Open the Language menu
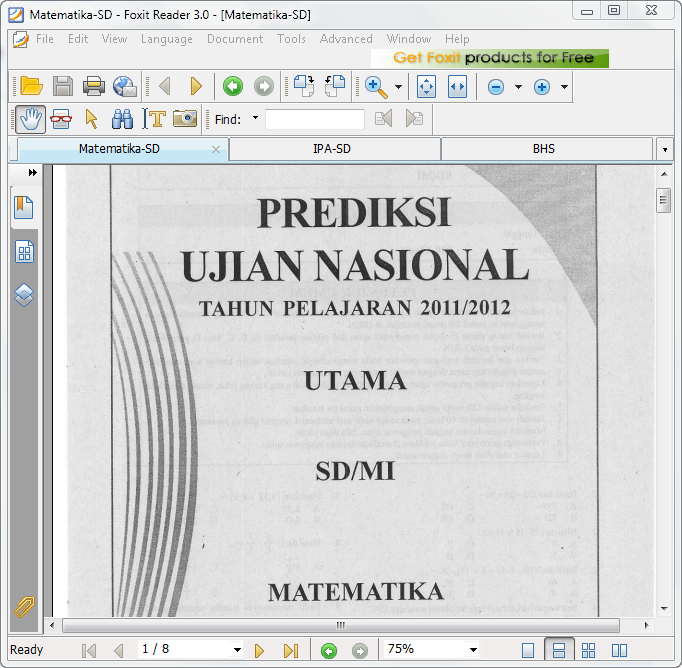This screenshot has width=682, height=668. 167,39
